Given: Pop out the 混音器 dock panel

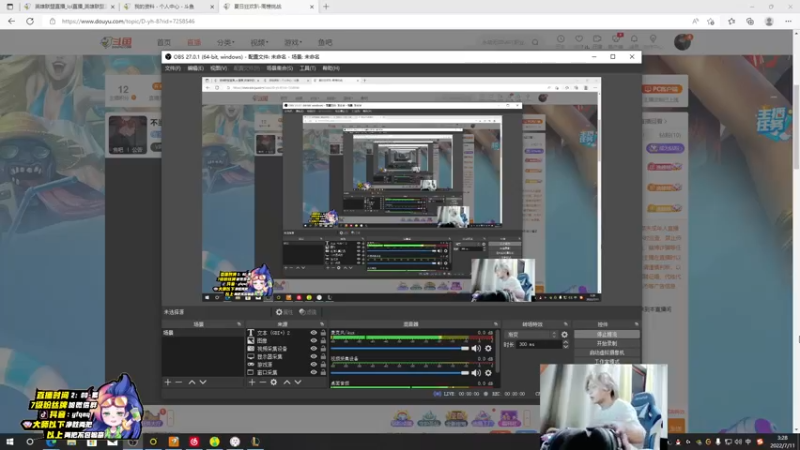Looking at the screenshot, I should (495, 324).
